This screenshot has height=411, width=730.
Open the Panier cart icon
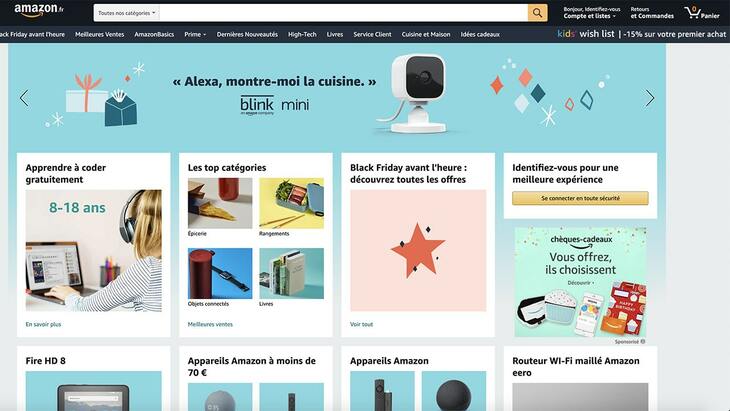[x=702, y=13]
